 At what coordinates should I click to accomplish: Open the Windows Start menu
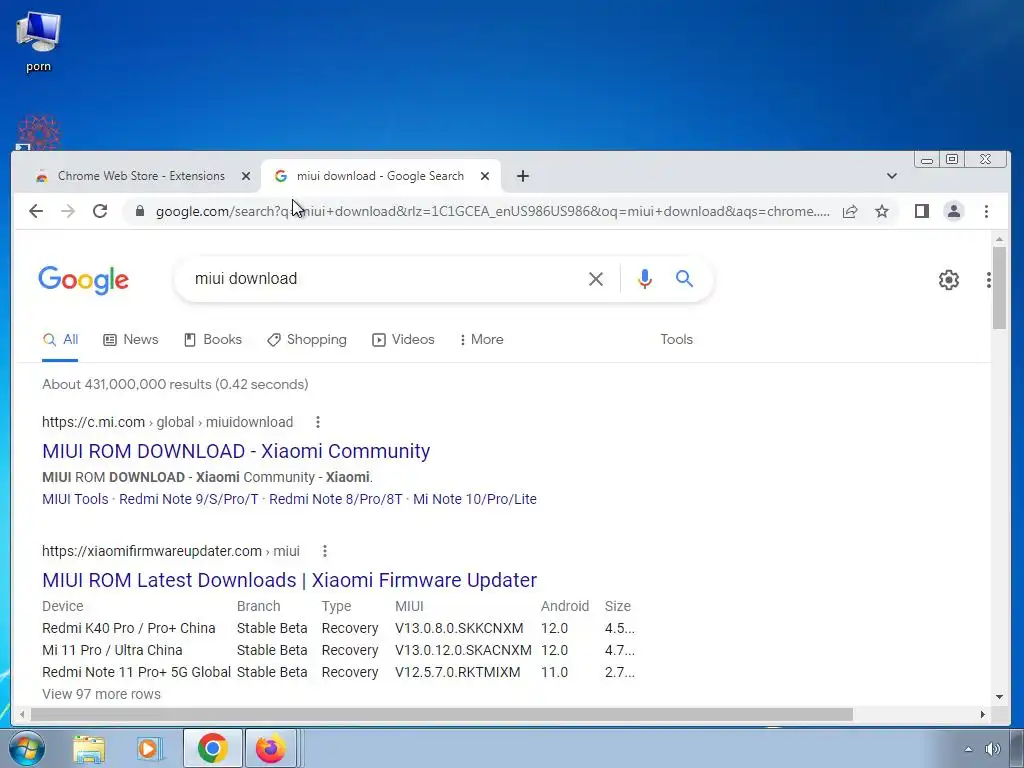[26, 748]
